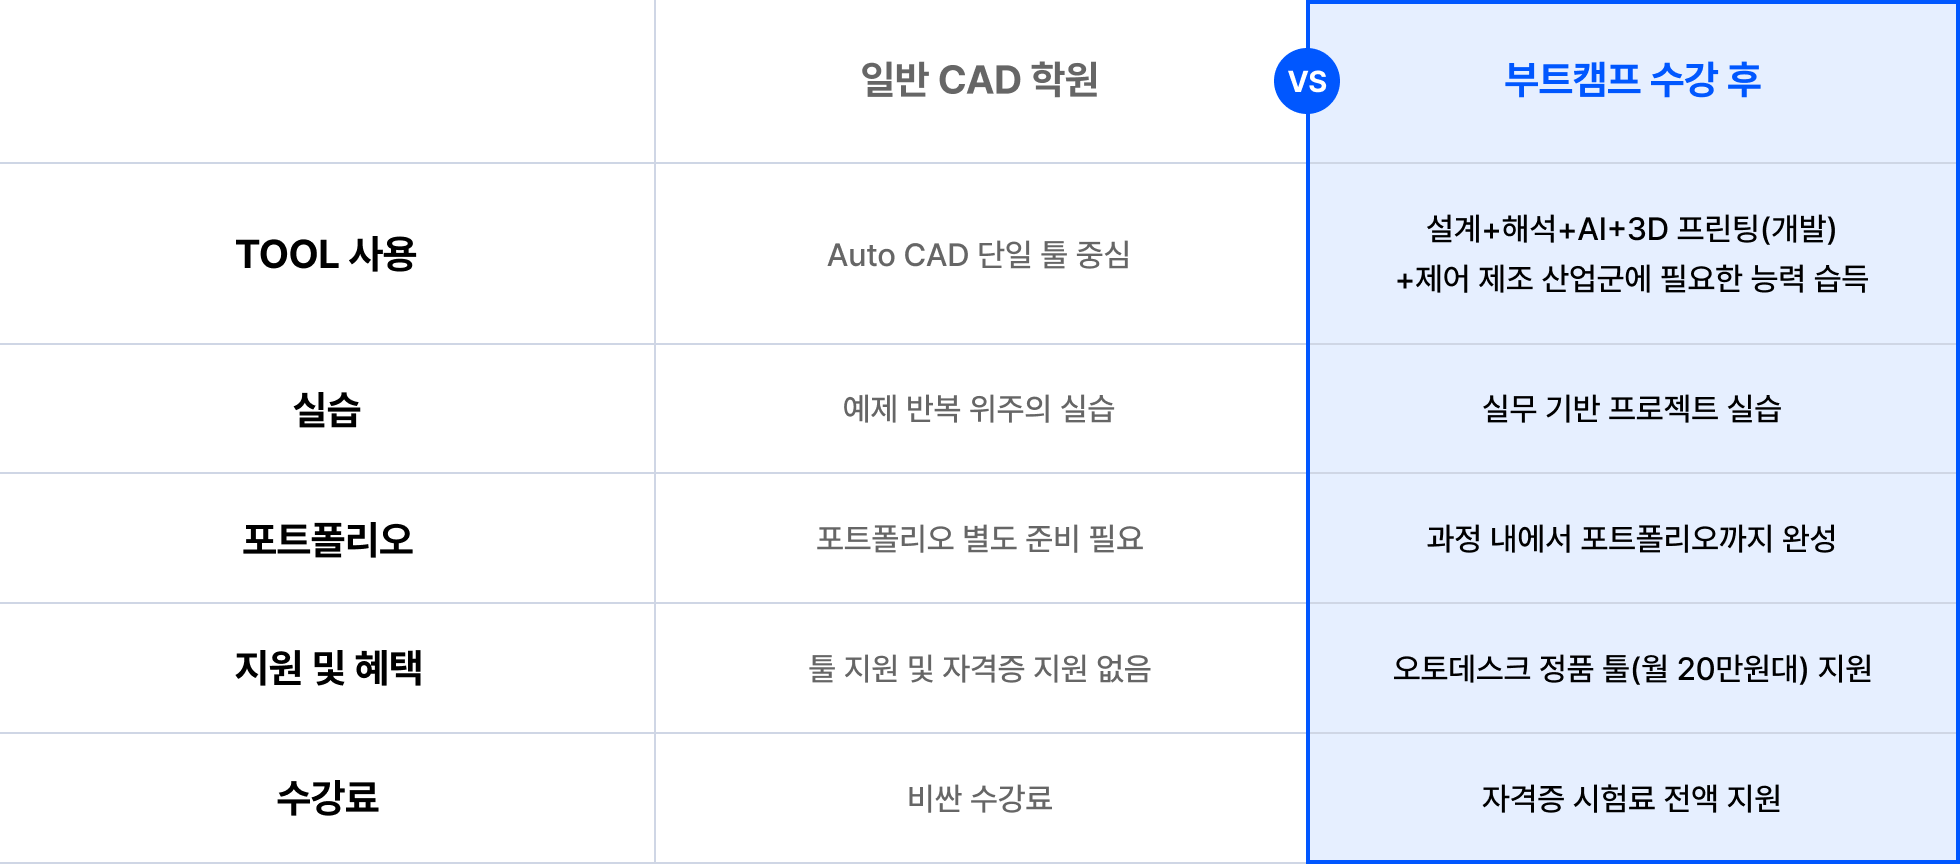Click the '일반 CAD 학원' column header
The image size is (1960, 864).
979,80
